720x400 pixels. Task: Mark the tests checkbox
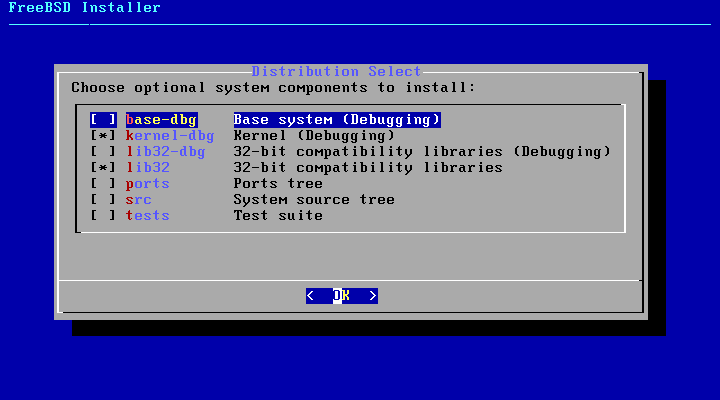tap(103, 216)
